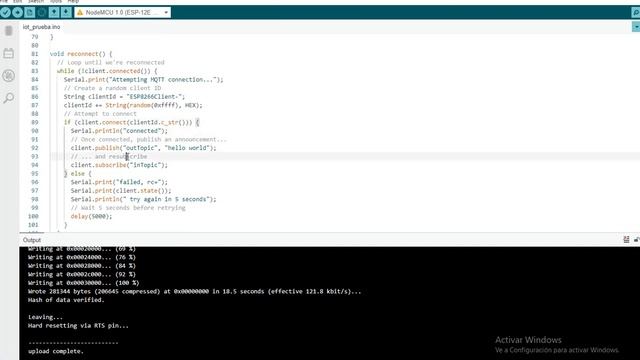Click the comment '// Create a random client ID'
Screen dimensions: 640x360
point(112,88)
